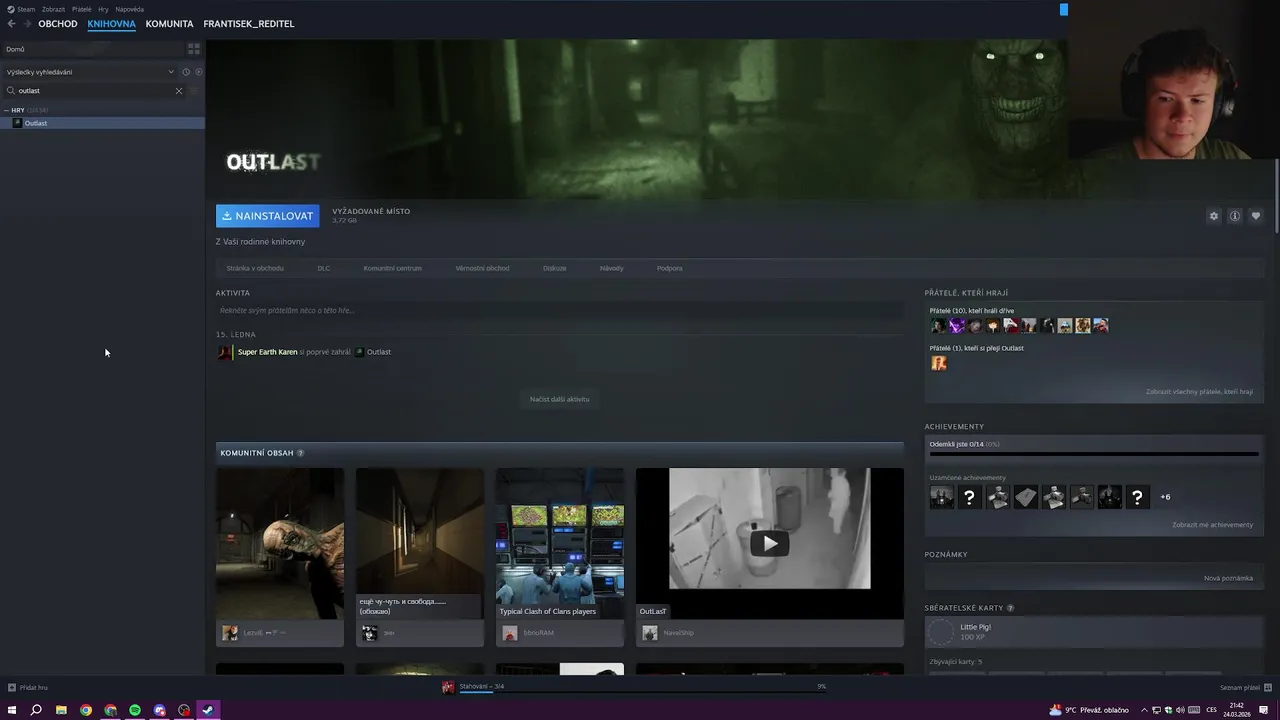Image resolution: width=1280 pixels, height=720 pixels.
Task: Open the FRANTISEK_REDITEL profile tab
Action: (x=249, y=24)
